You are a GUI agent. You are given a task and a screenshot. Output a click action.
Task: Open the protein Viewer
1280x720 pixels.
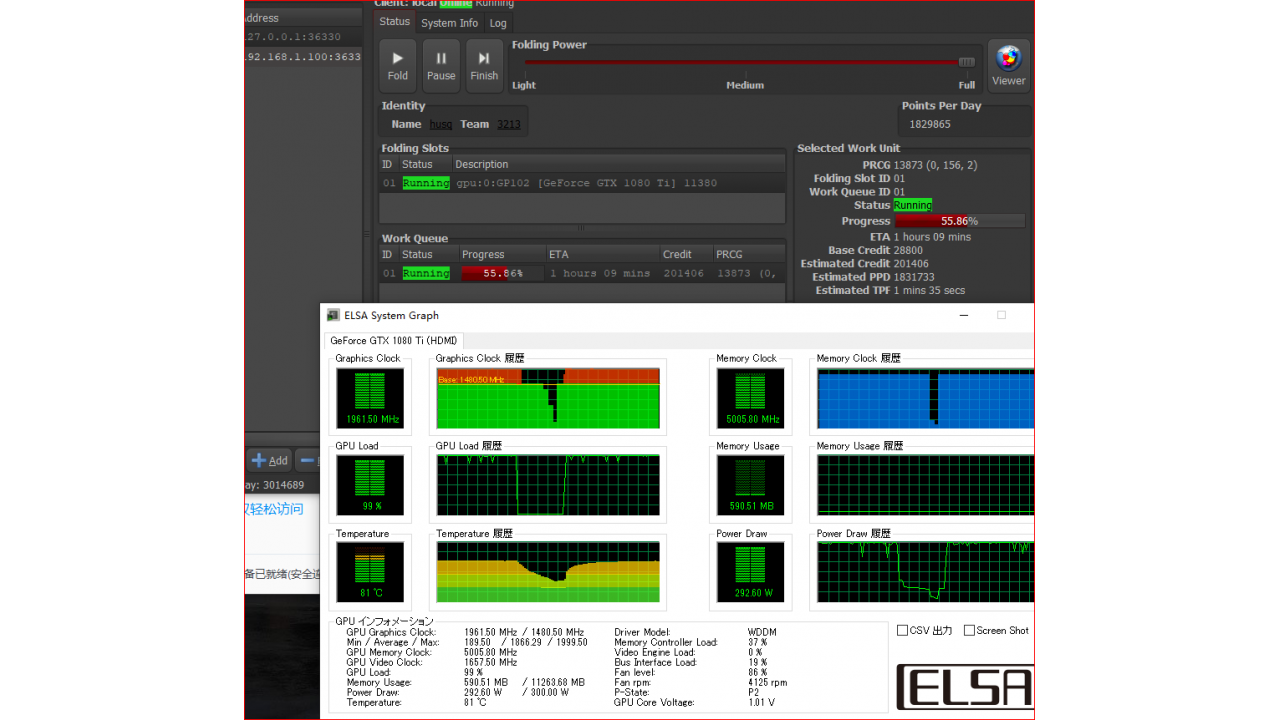pyautogui.click(x=1008, y=66)
